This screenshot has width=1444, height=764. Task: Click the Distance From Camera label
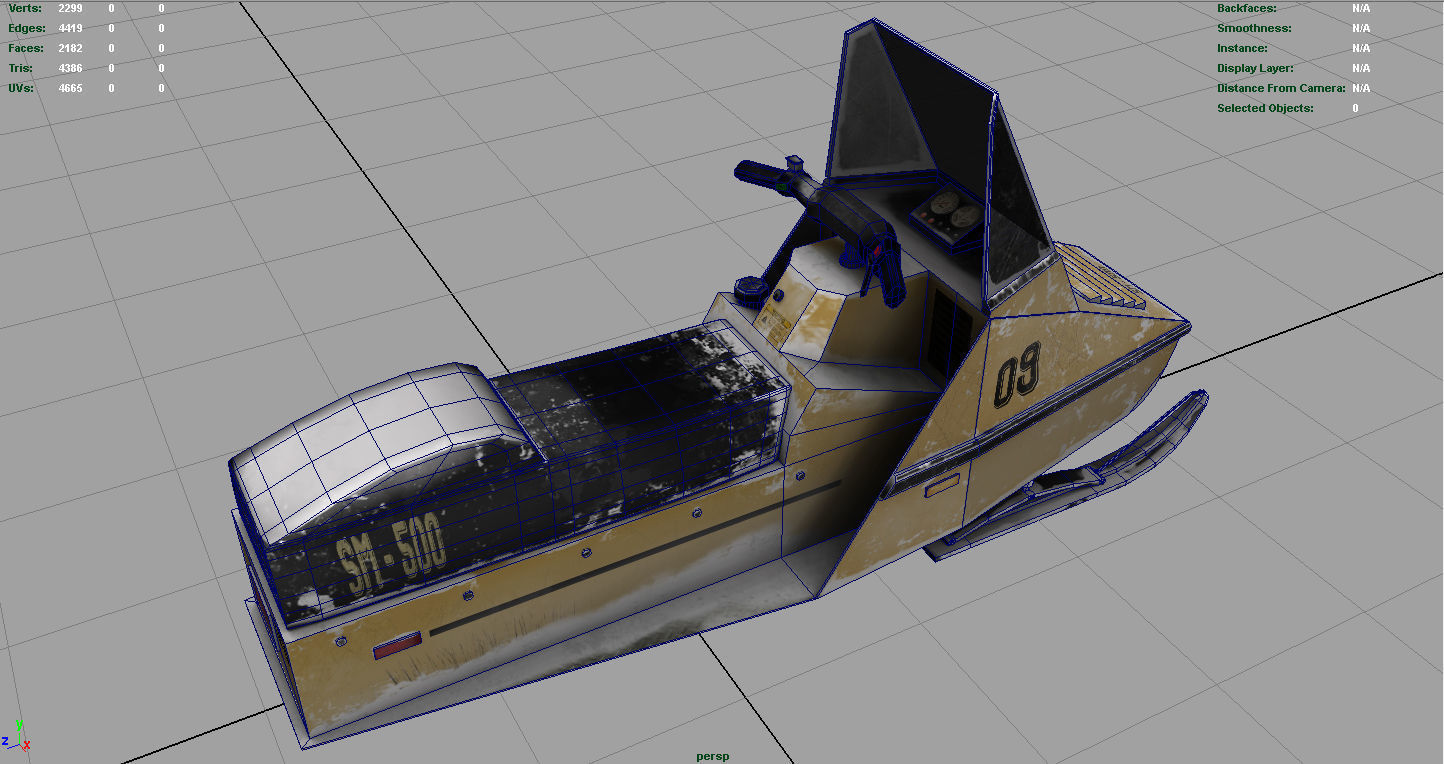(1282, 88)
